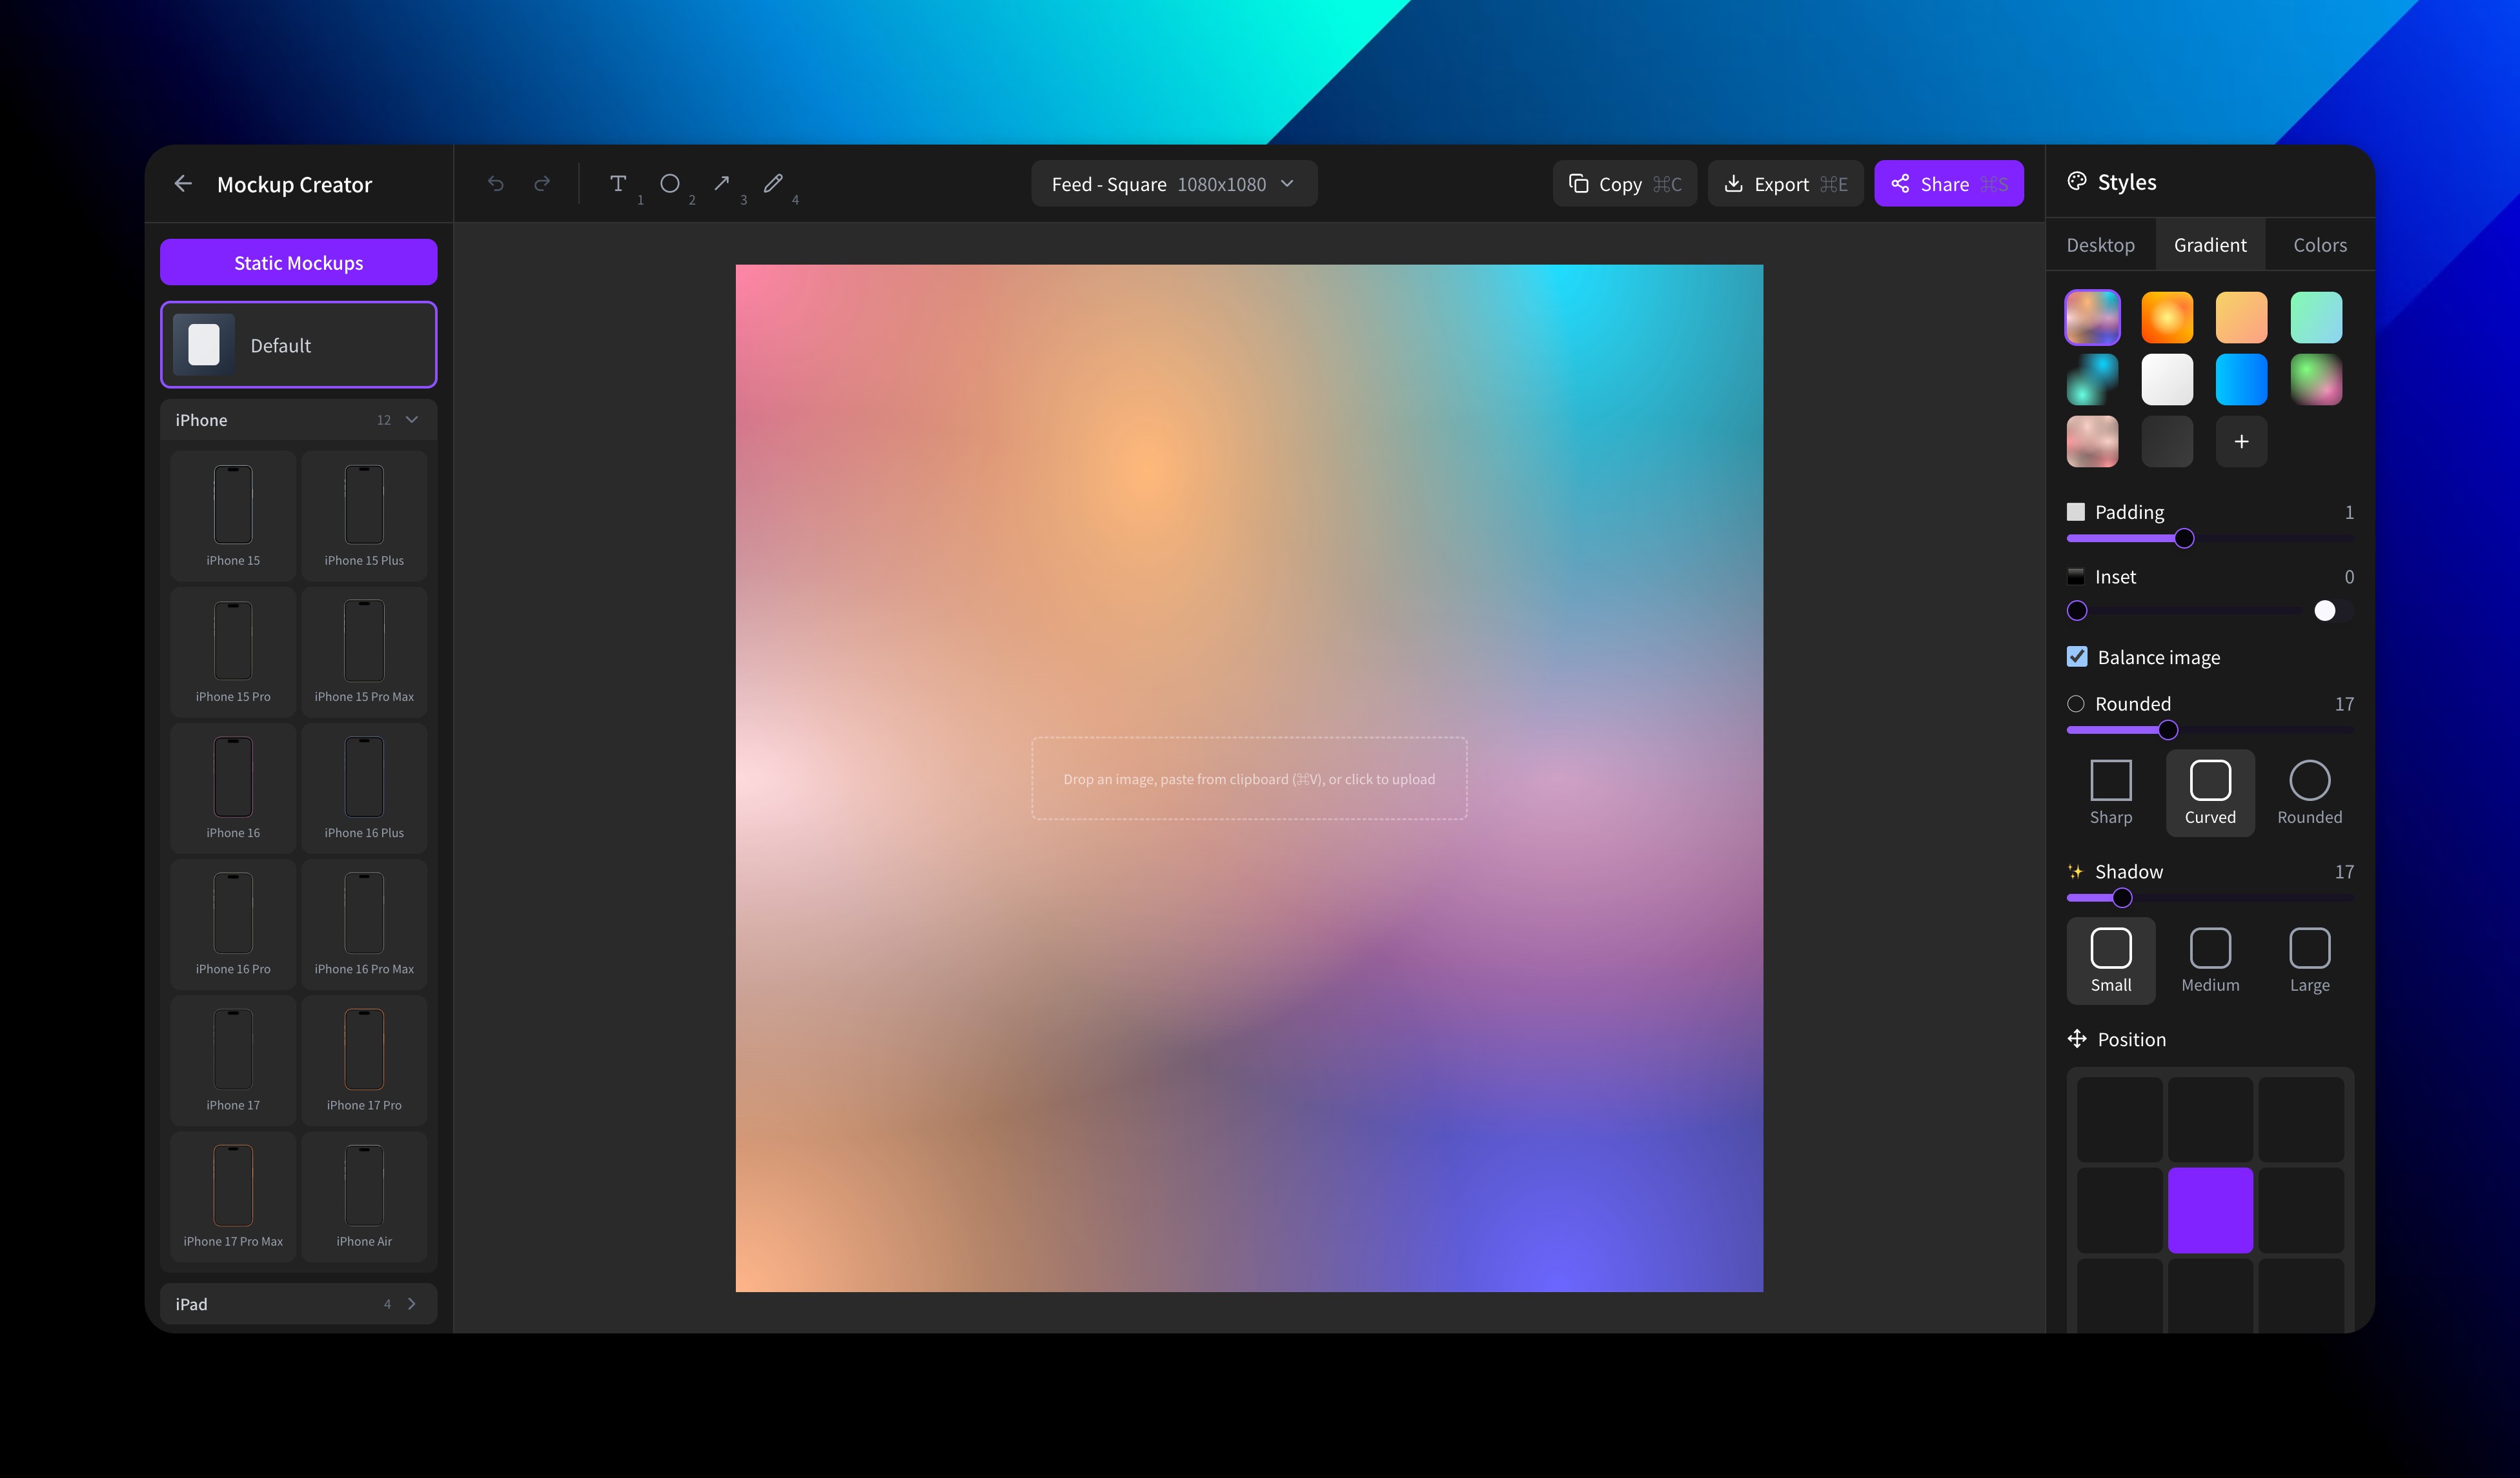This screenshot has height=1478, width=2520.
Task: Click the white Inset toggle knob
Action: click(x=2325, y=611)
